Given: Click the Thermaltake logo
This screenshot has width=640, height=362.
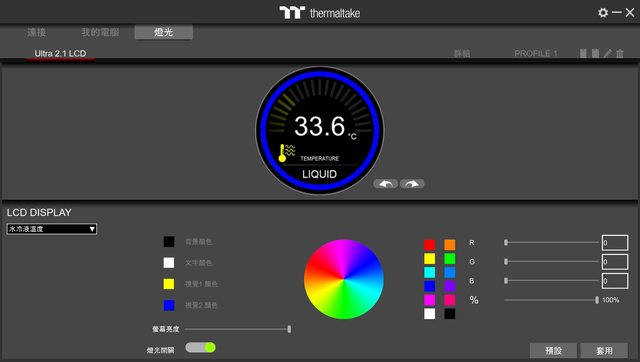Looking at the screenshot, I should point(320,13).
